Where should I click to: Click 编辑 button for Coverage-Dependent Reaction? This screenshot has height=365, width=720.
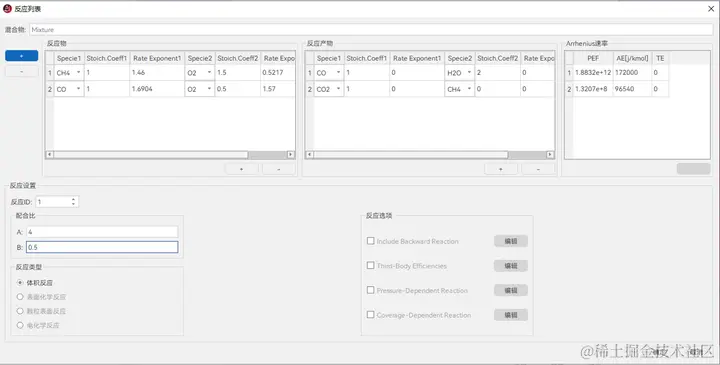511,315
